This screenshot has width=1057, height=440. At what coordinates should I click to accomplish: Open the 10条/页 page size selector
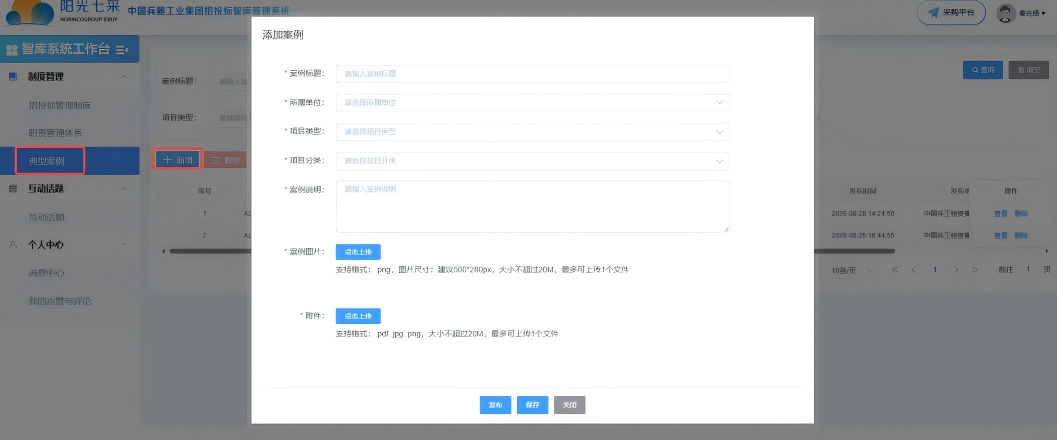tap(850, 270)
